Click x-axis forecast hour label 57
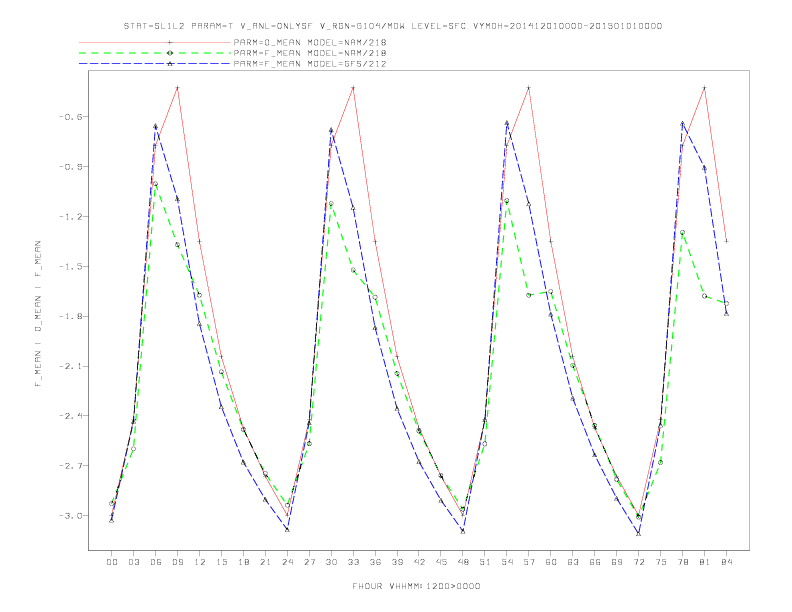 [x=529, y=562]
